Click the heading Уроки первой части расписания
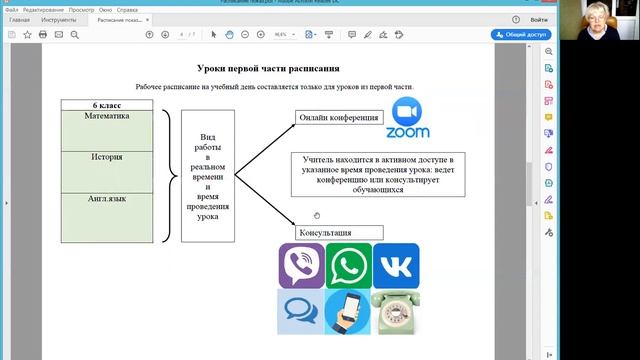Image resolution: width=640 pixels, height=360 pixels. [268, 68]
